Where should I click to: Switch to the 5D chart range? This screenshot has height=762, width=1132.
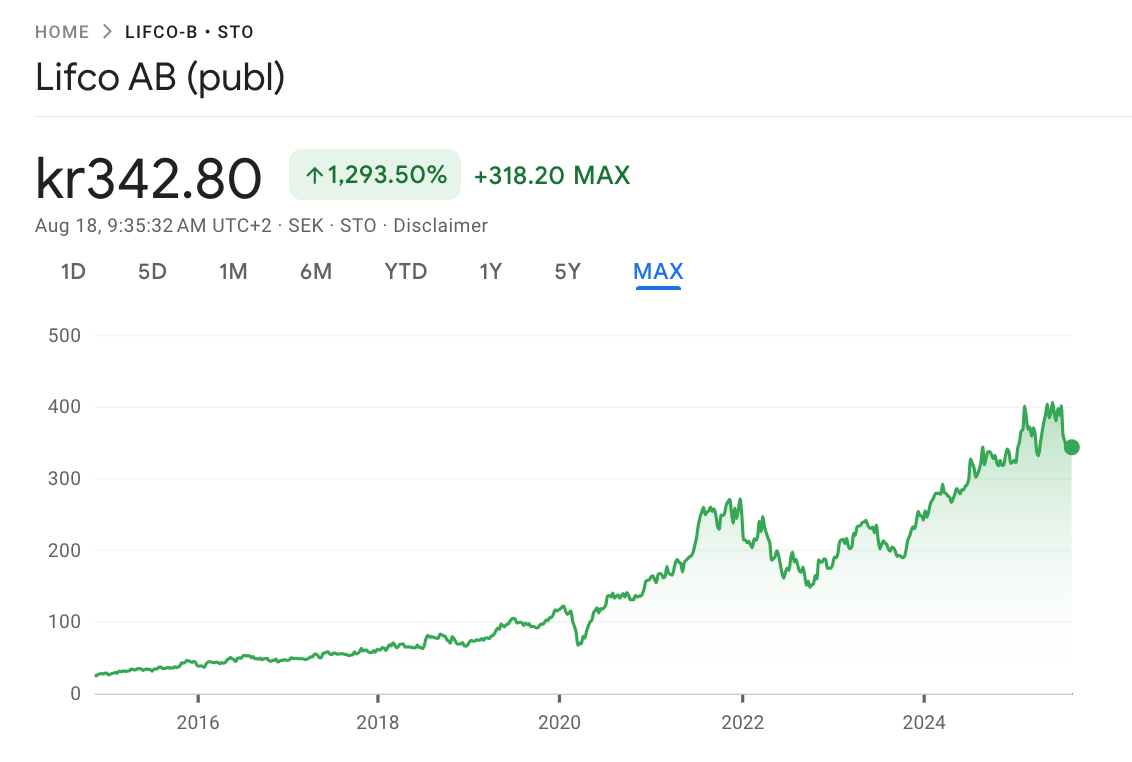(x=152, y=271)
